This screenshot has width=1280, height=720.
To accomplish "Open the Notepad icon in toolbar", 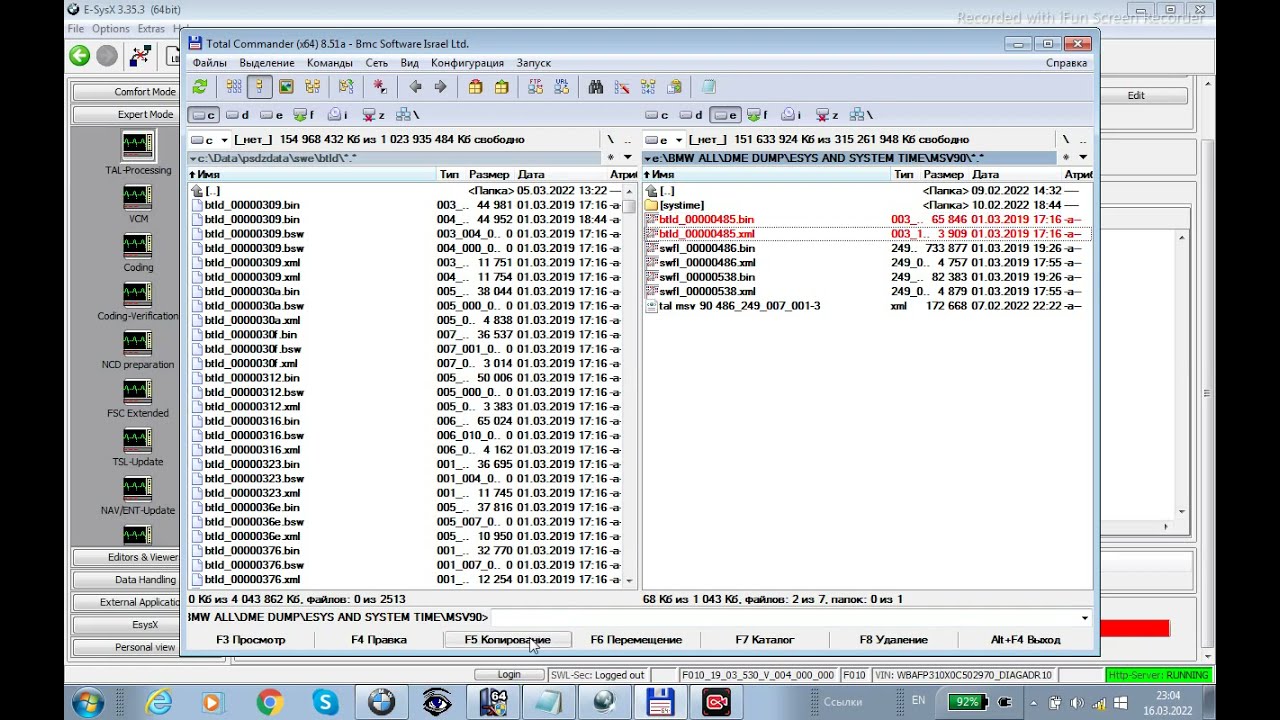I will (709, 87).
